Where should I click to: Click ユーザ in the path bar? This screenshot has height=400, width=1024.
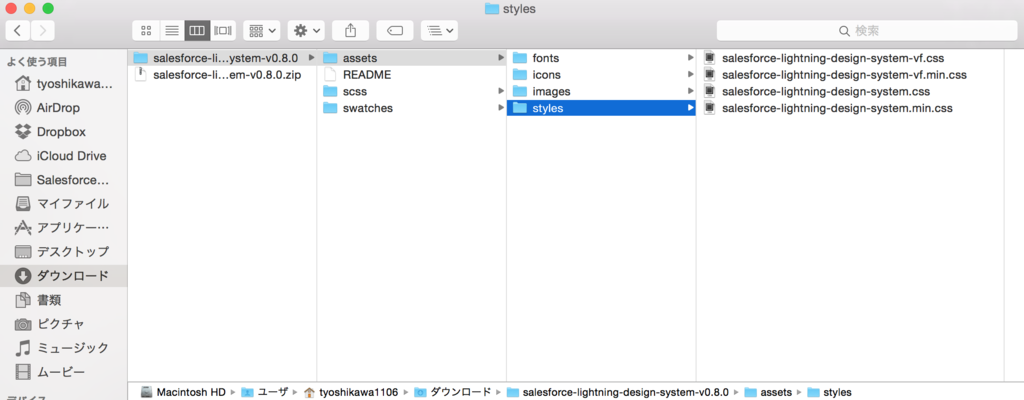coord(264,392)
